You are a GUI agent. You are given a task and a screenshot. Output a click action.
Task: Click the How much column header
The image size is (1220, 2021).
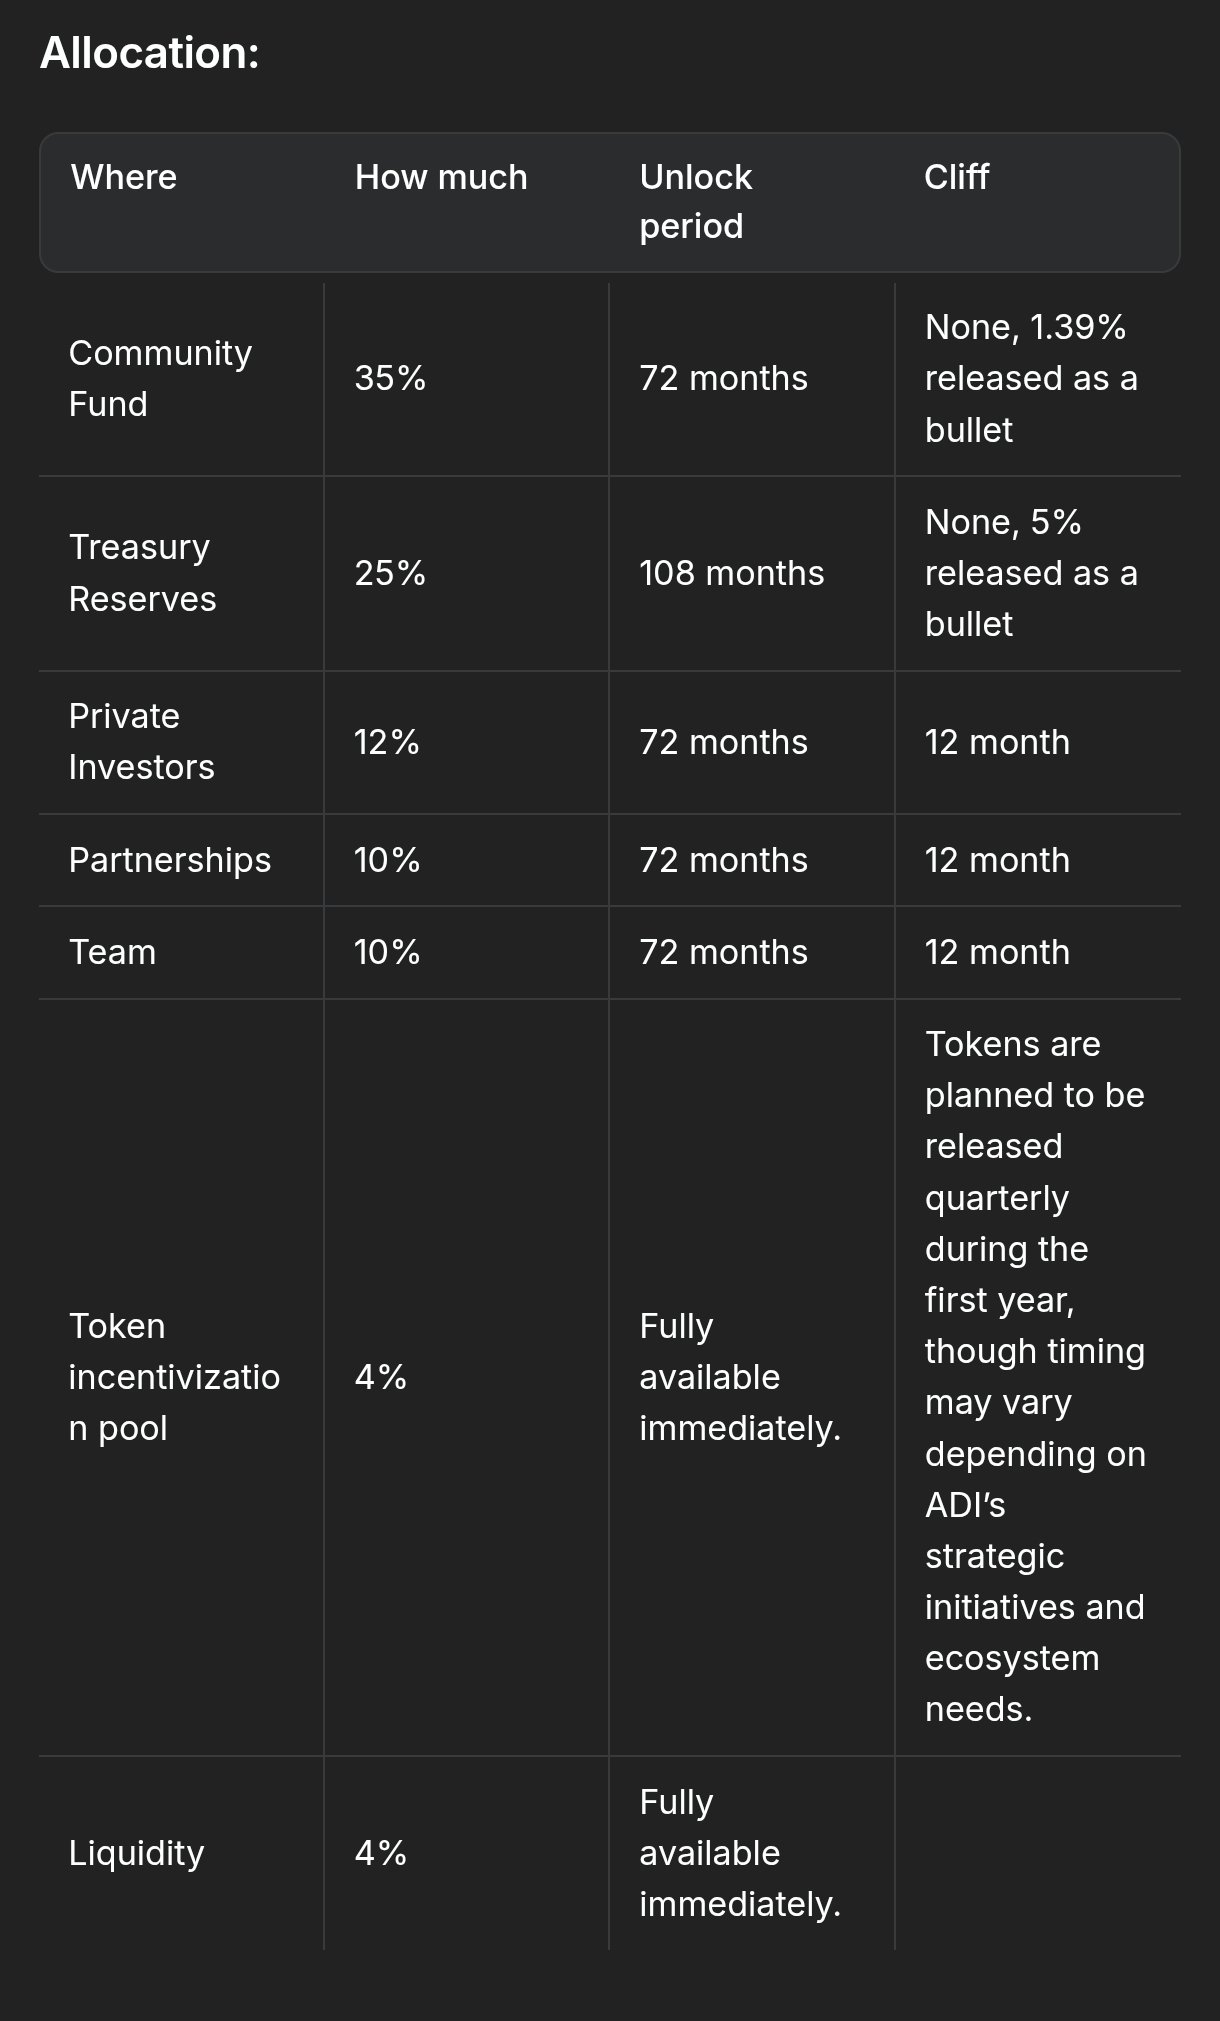coord(440,177)
